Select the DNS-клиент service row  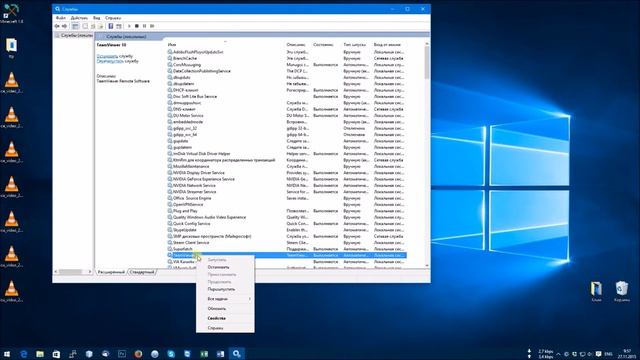coord(287,109)
